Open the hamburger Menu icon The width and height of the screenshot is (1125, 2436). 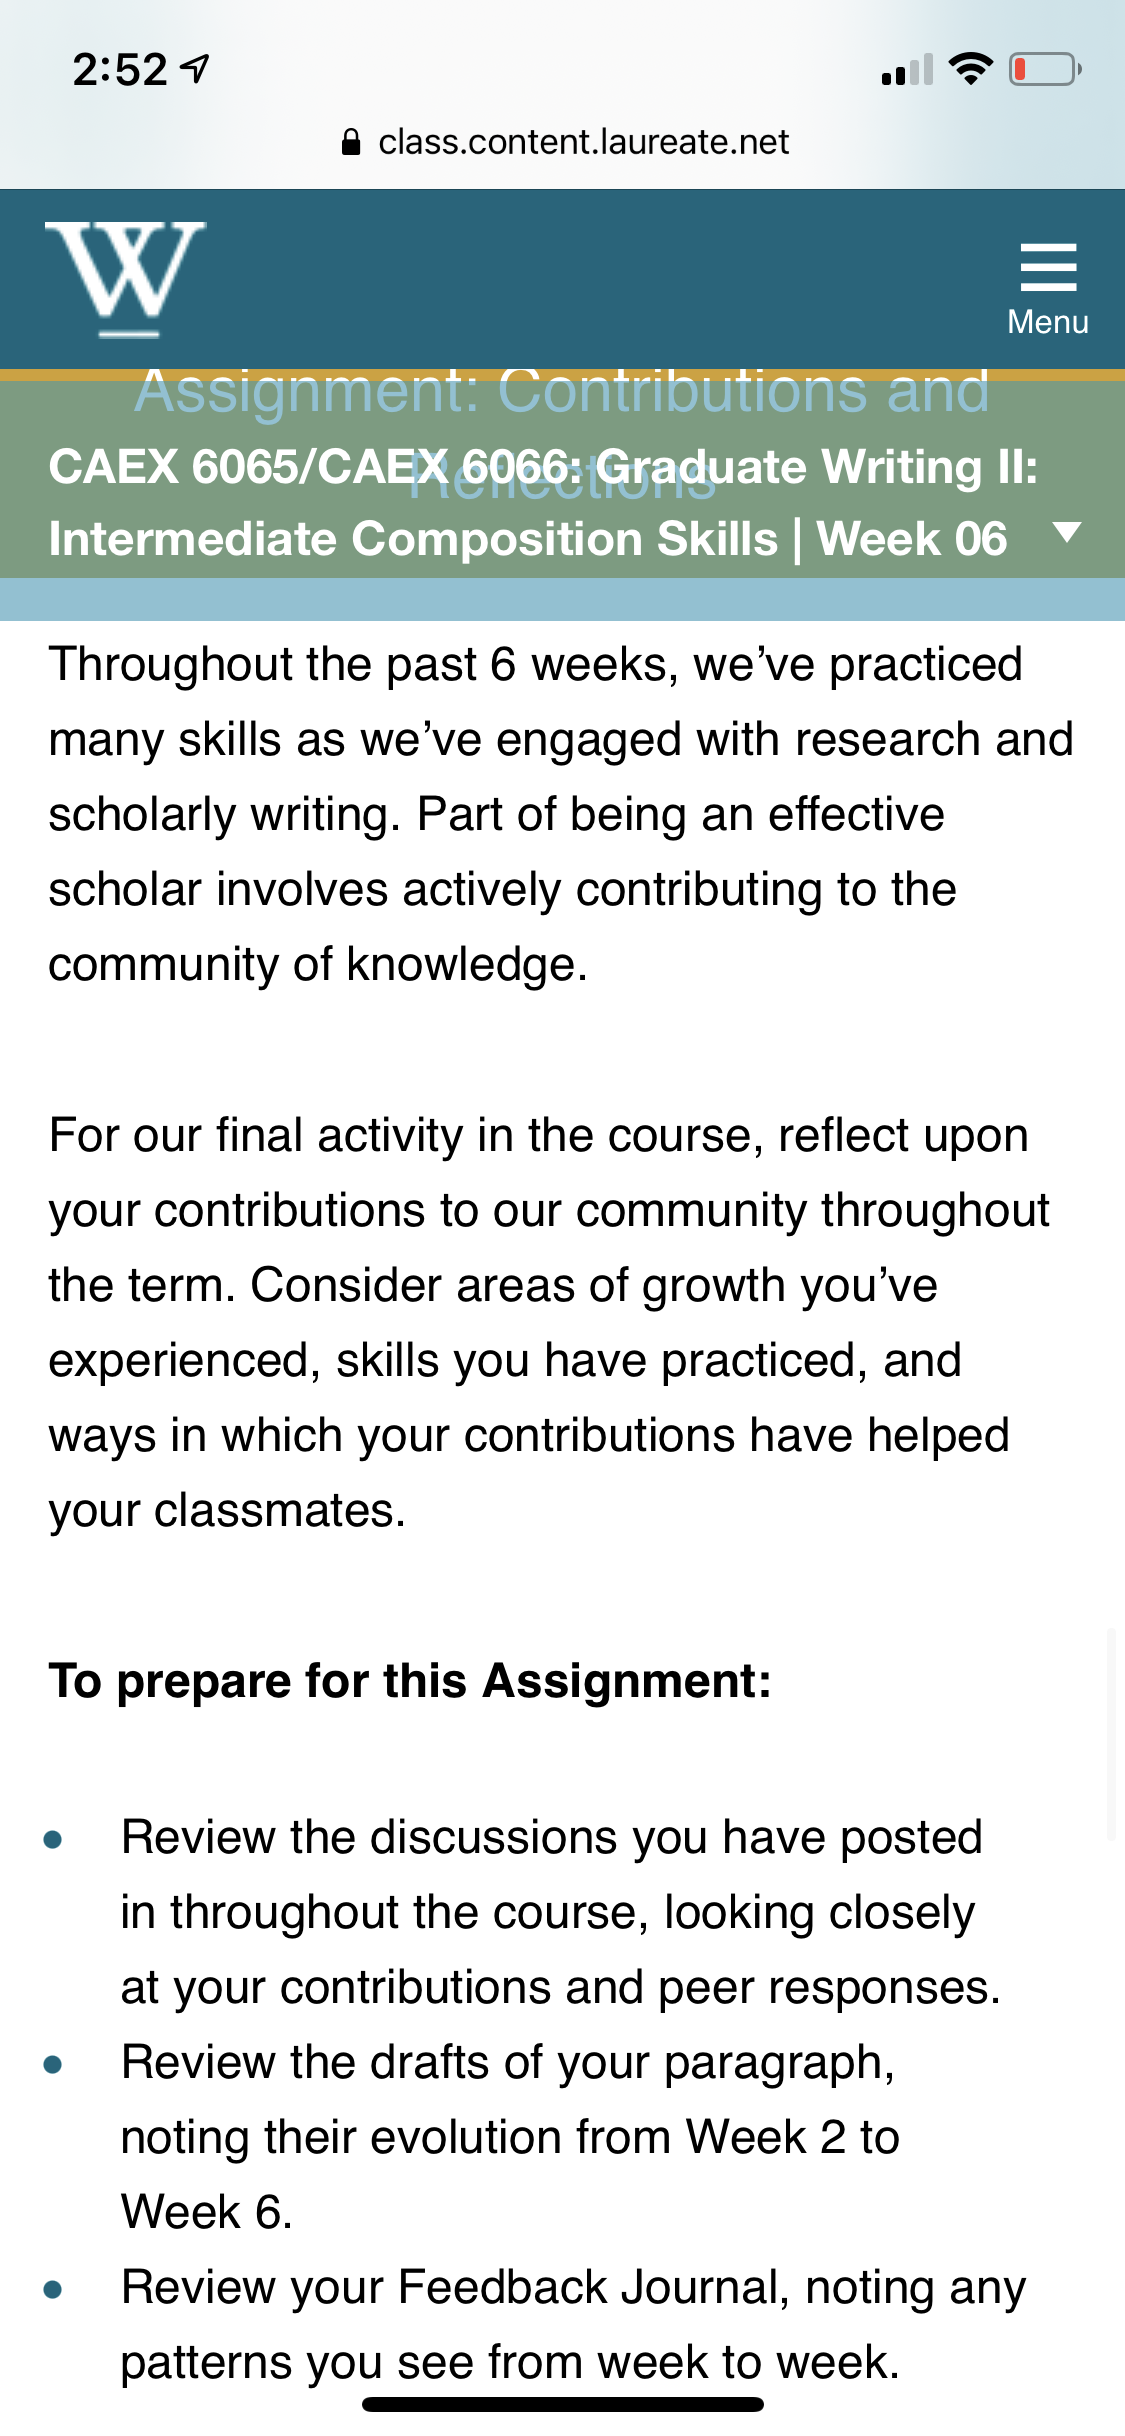coord(1048,267)
